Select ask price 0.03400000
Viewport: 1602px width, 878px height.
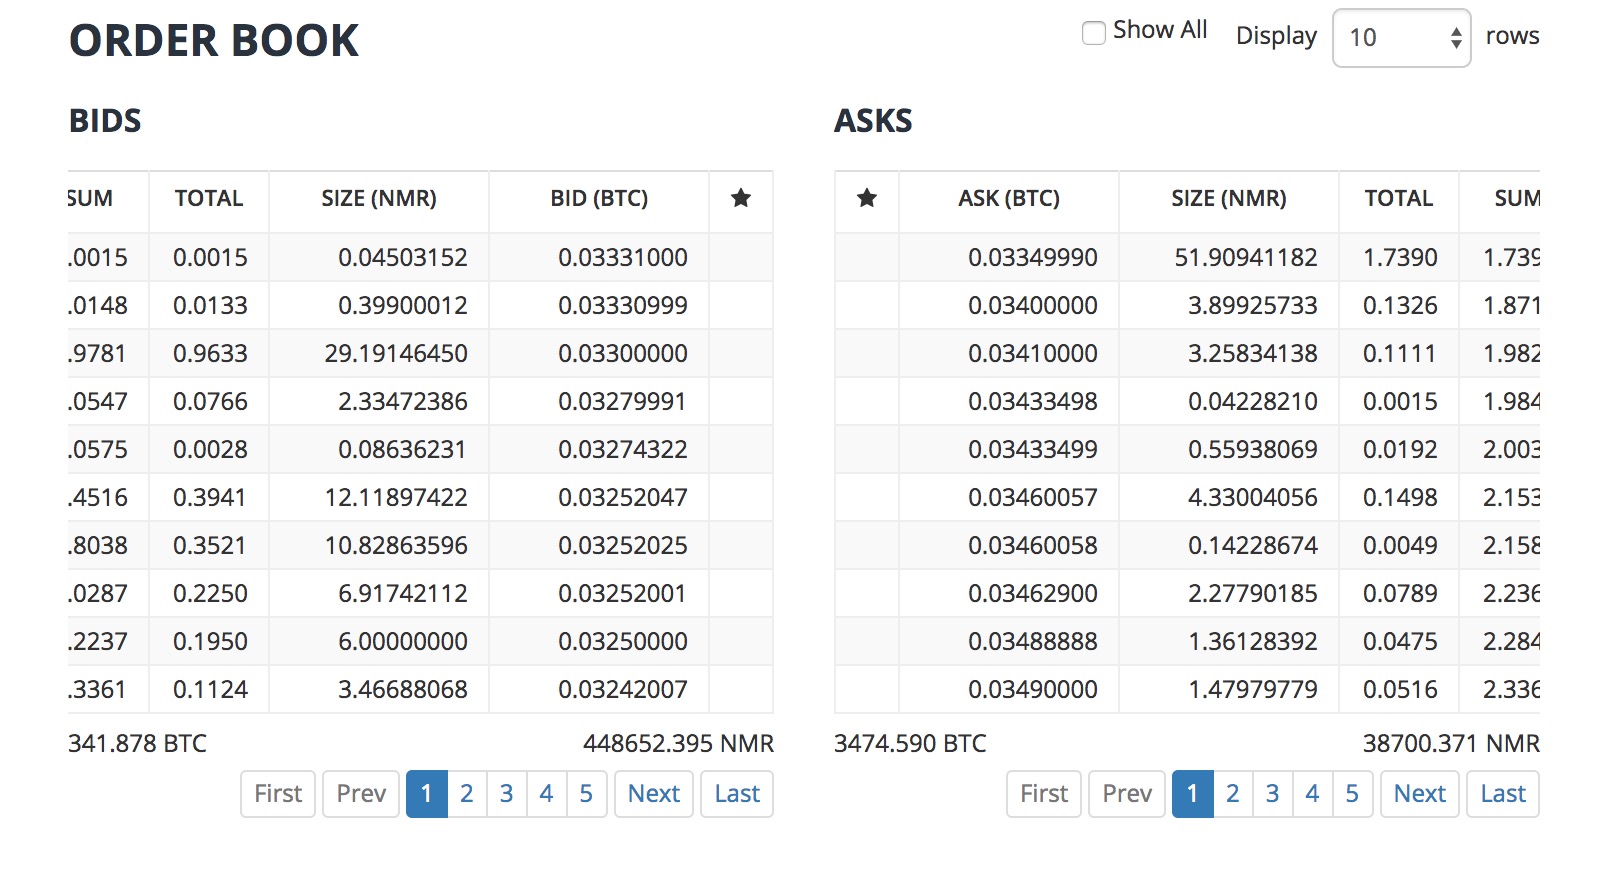click(x=1033, y=306)
